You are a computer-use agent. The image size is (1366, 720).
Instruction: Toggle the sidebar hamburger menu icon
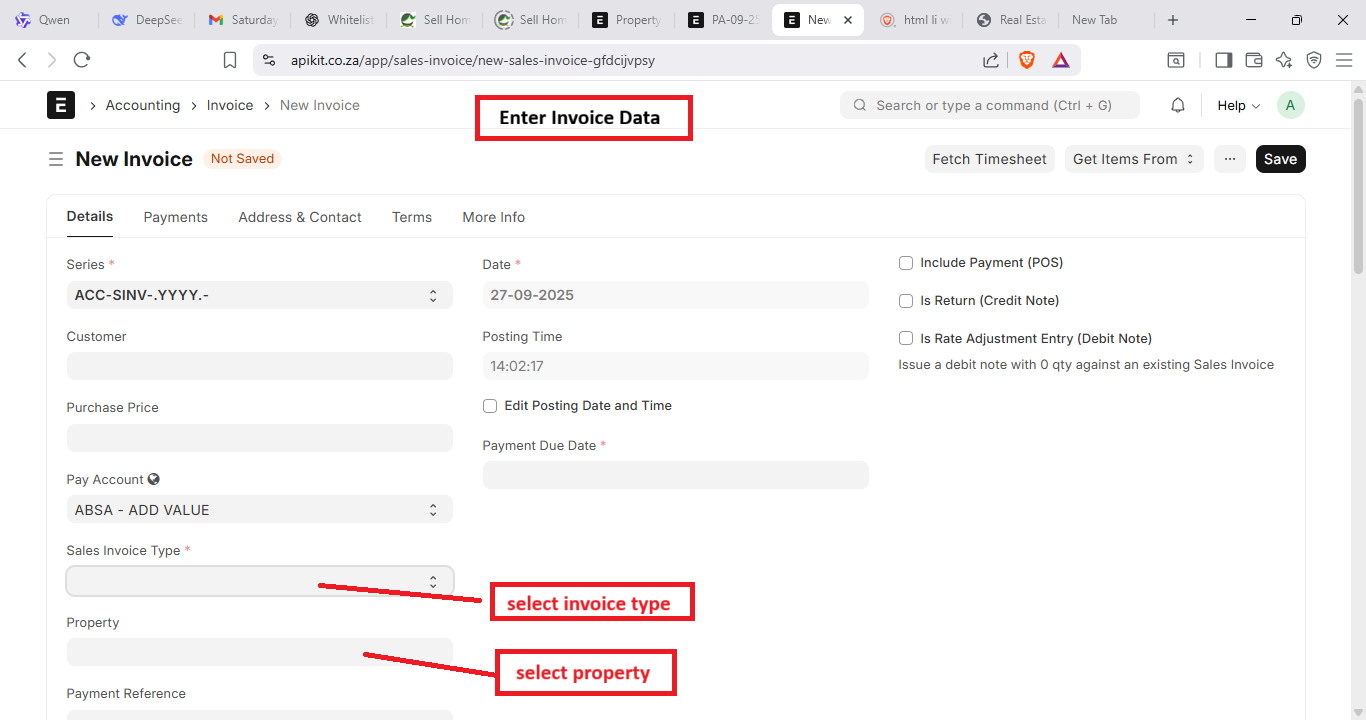point(56,159)
